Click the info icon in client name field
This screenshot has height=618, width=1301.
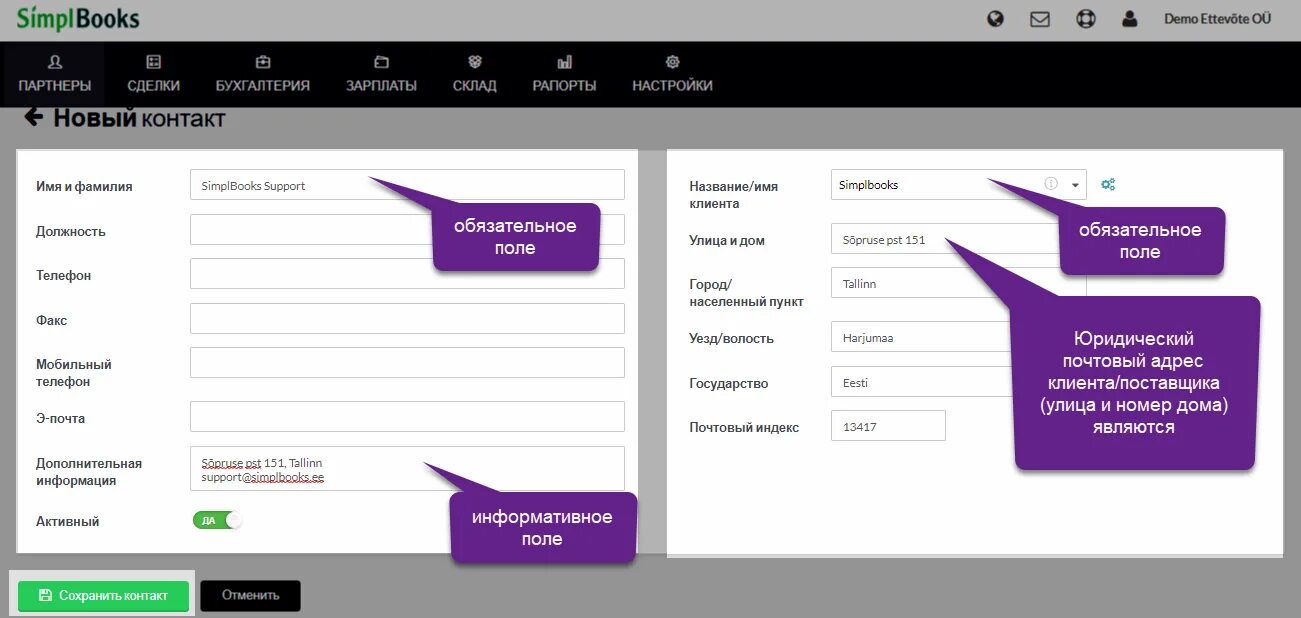pyautogui.click(x=1051, y=184)
